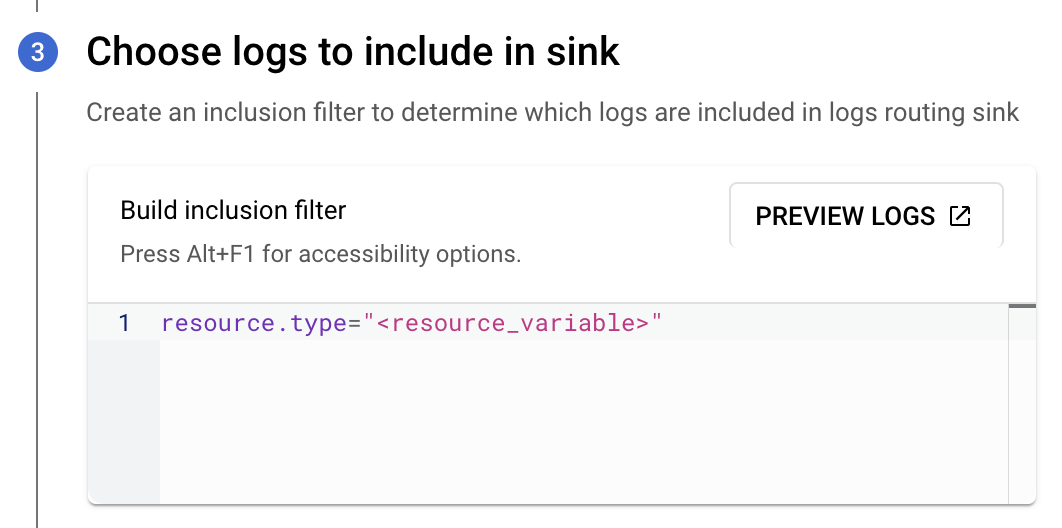1062x528 pixels.
Task: Click the external link icon in Preview Logs
Action: [960, 216]
